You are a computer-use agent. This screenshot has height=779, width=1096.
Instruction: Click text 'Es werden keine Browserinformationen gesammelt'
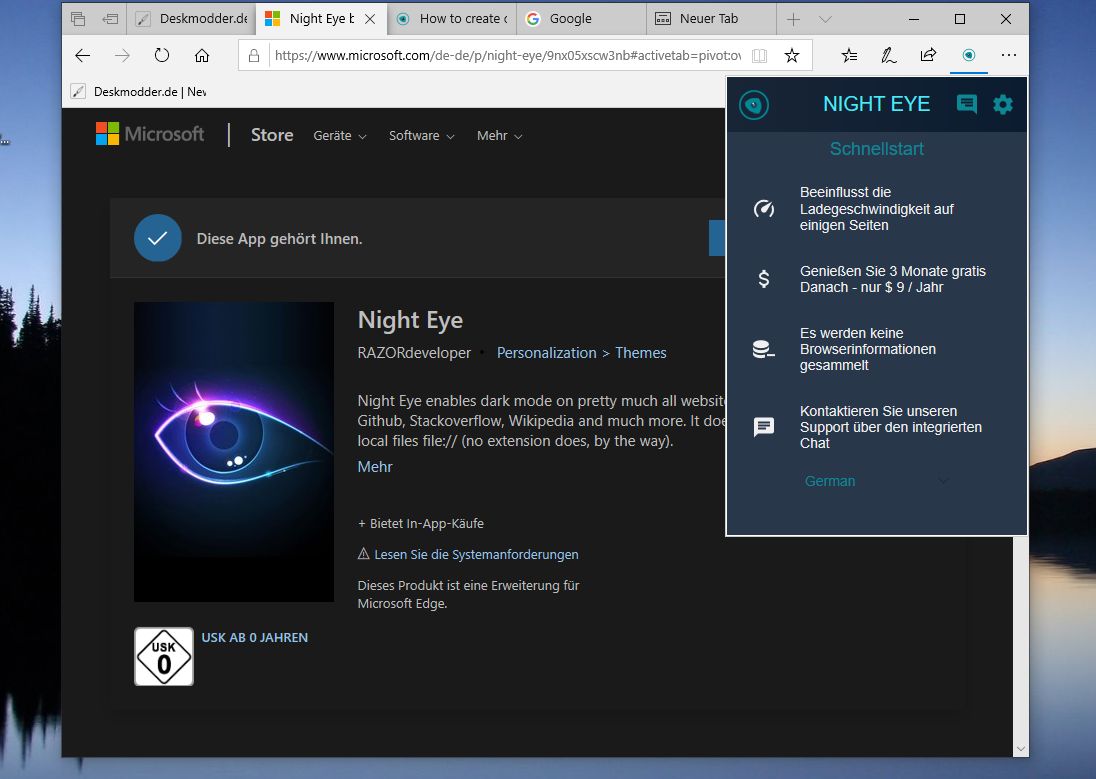(867, 349)
